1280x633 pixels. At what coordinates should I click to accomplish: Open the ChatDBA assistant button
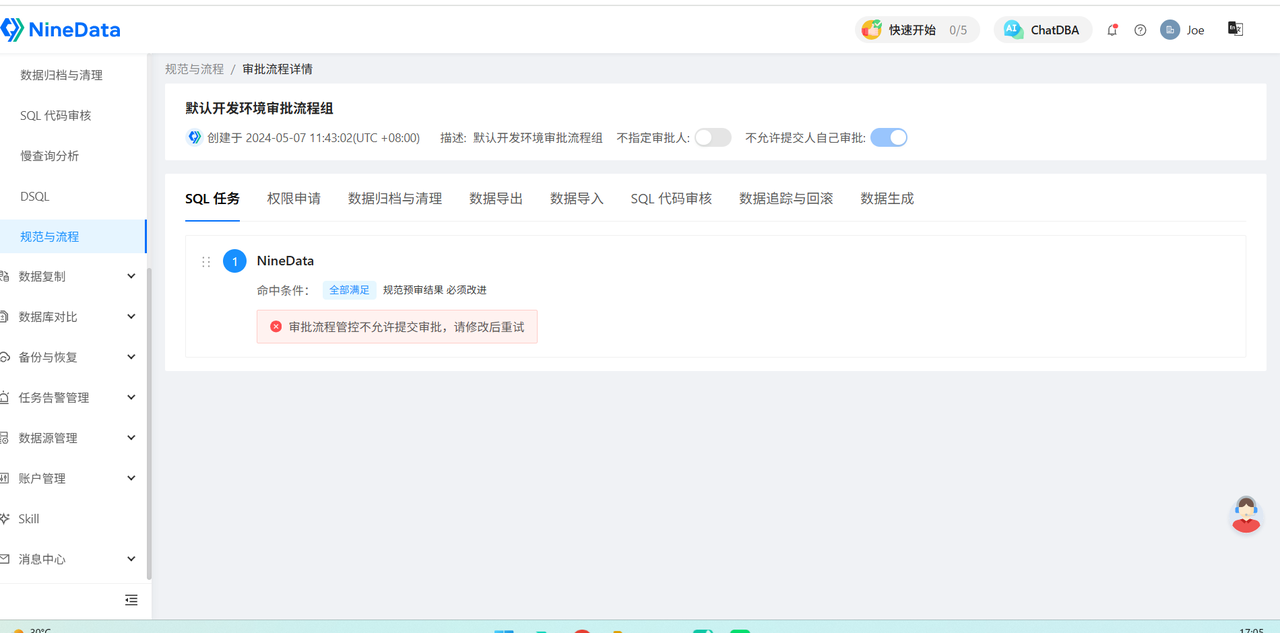1042,30
